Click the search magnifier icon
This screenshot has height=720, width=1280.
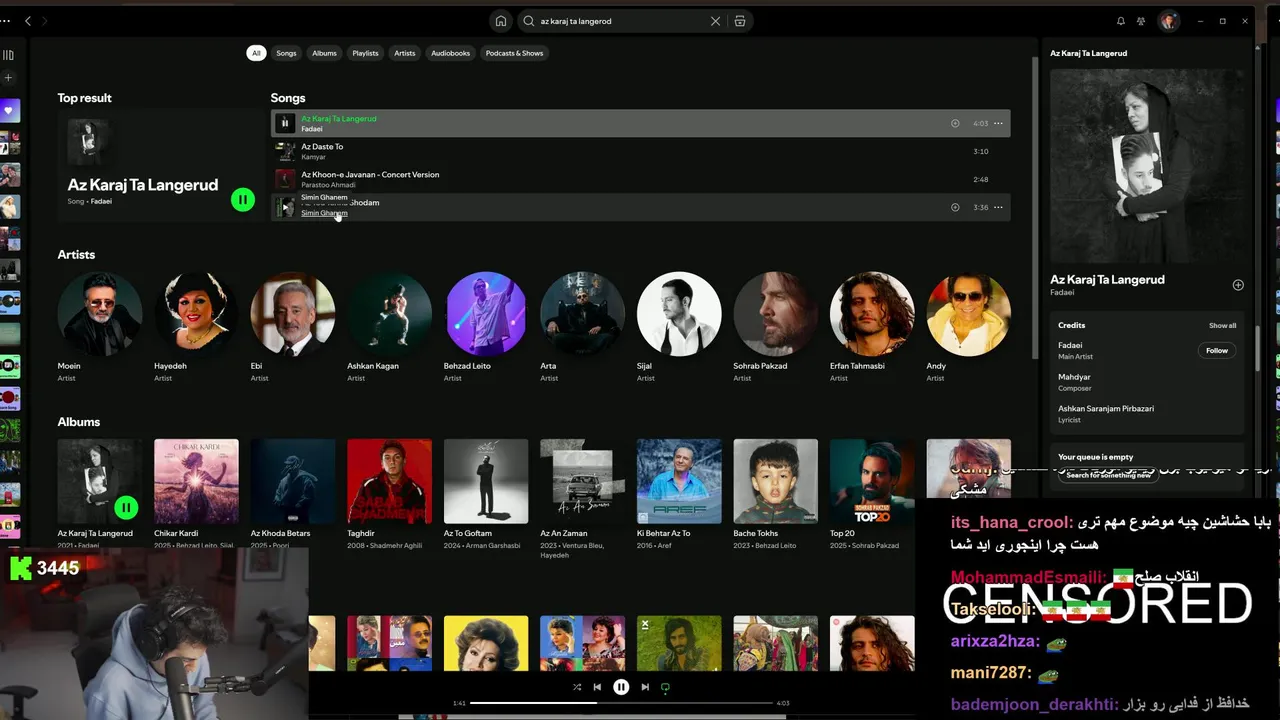[x=529, y=21]
